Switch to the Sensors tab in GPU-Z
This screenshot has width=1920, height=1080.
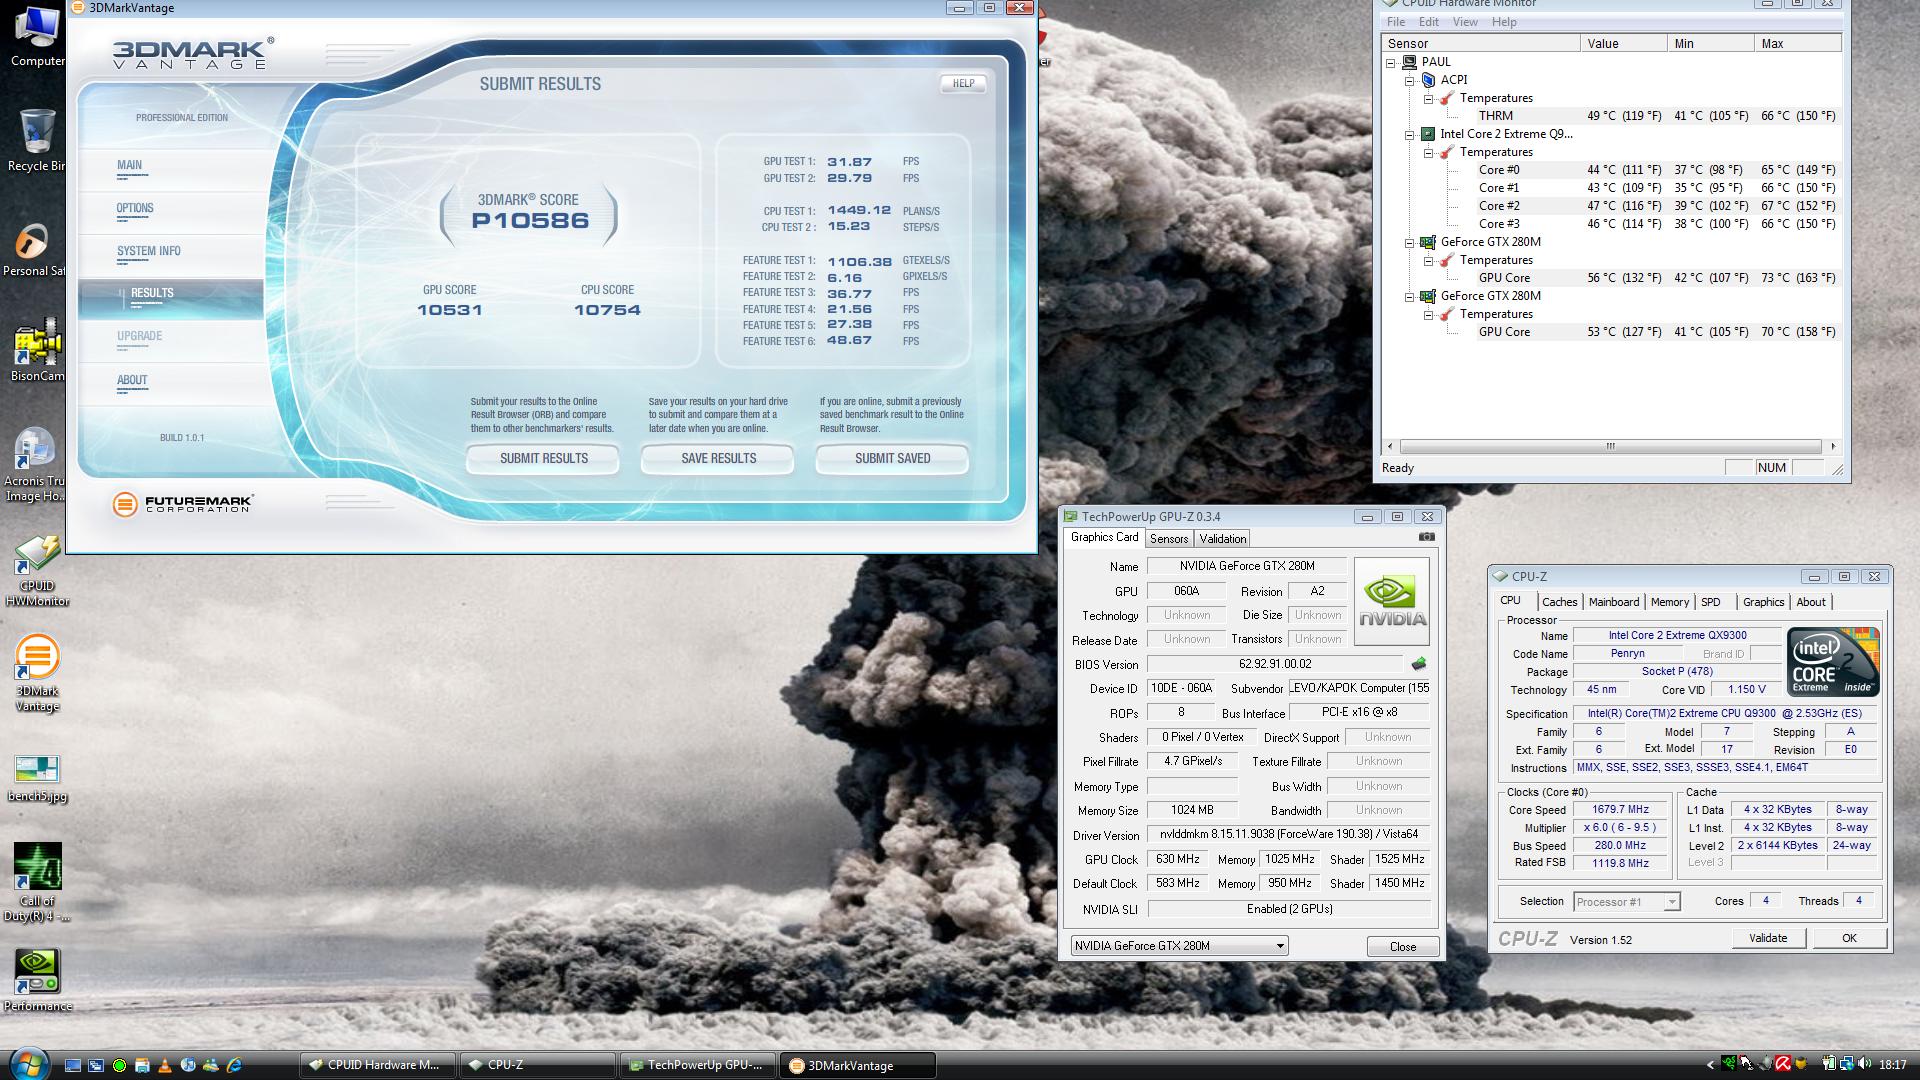coord(1169,539)
